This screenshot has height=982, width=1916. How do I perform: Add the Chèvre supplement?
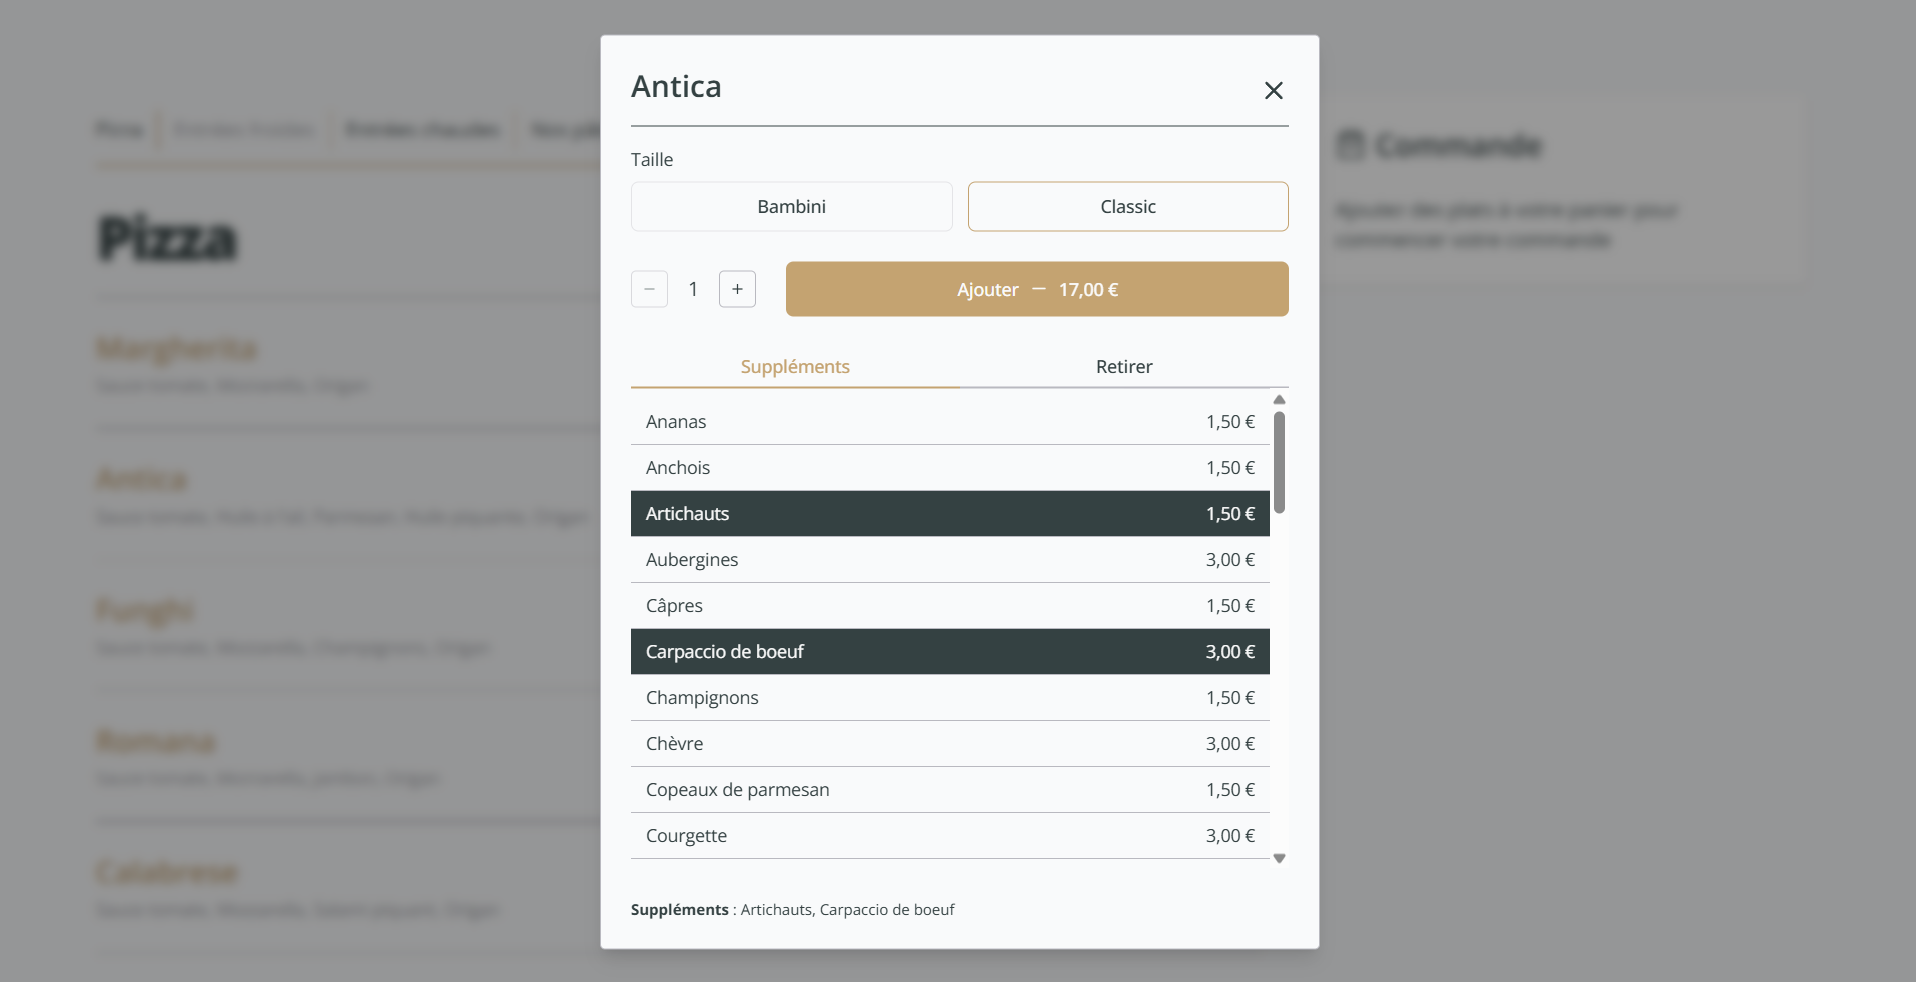[949, 744]
